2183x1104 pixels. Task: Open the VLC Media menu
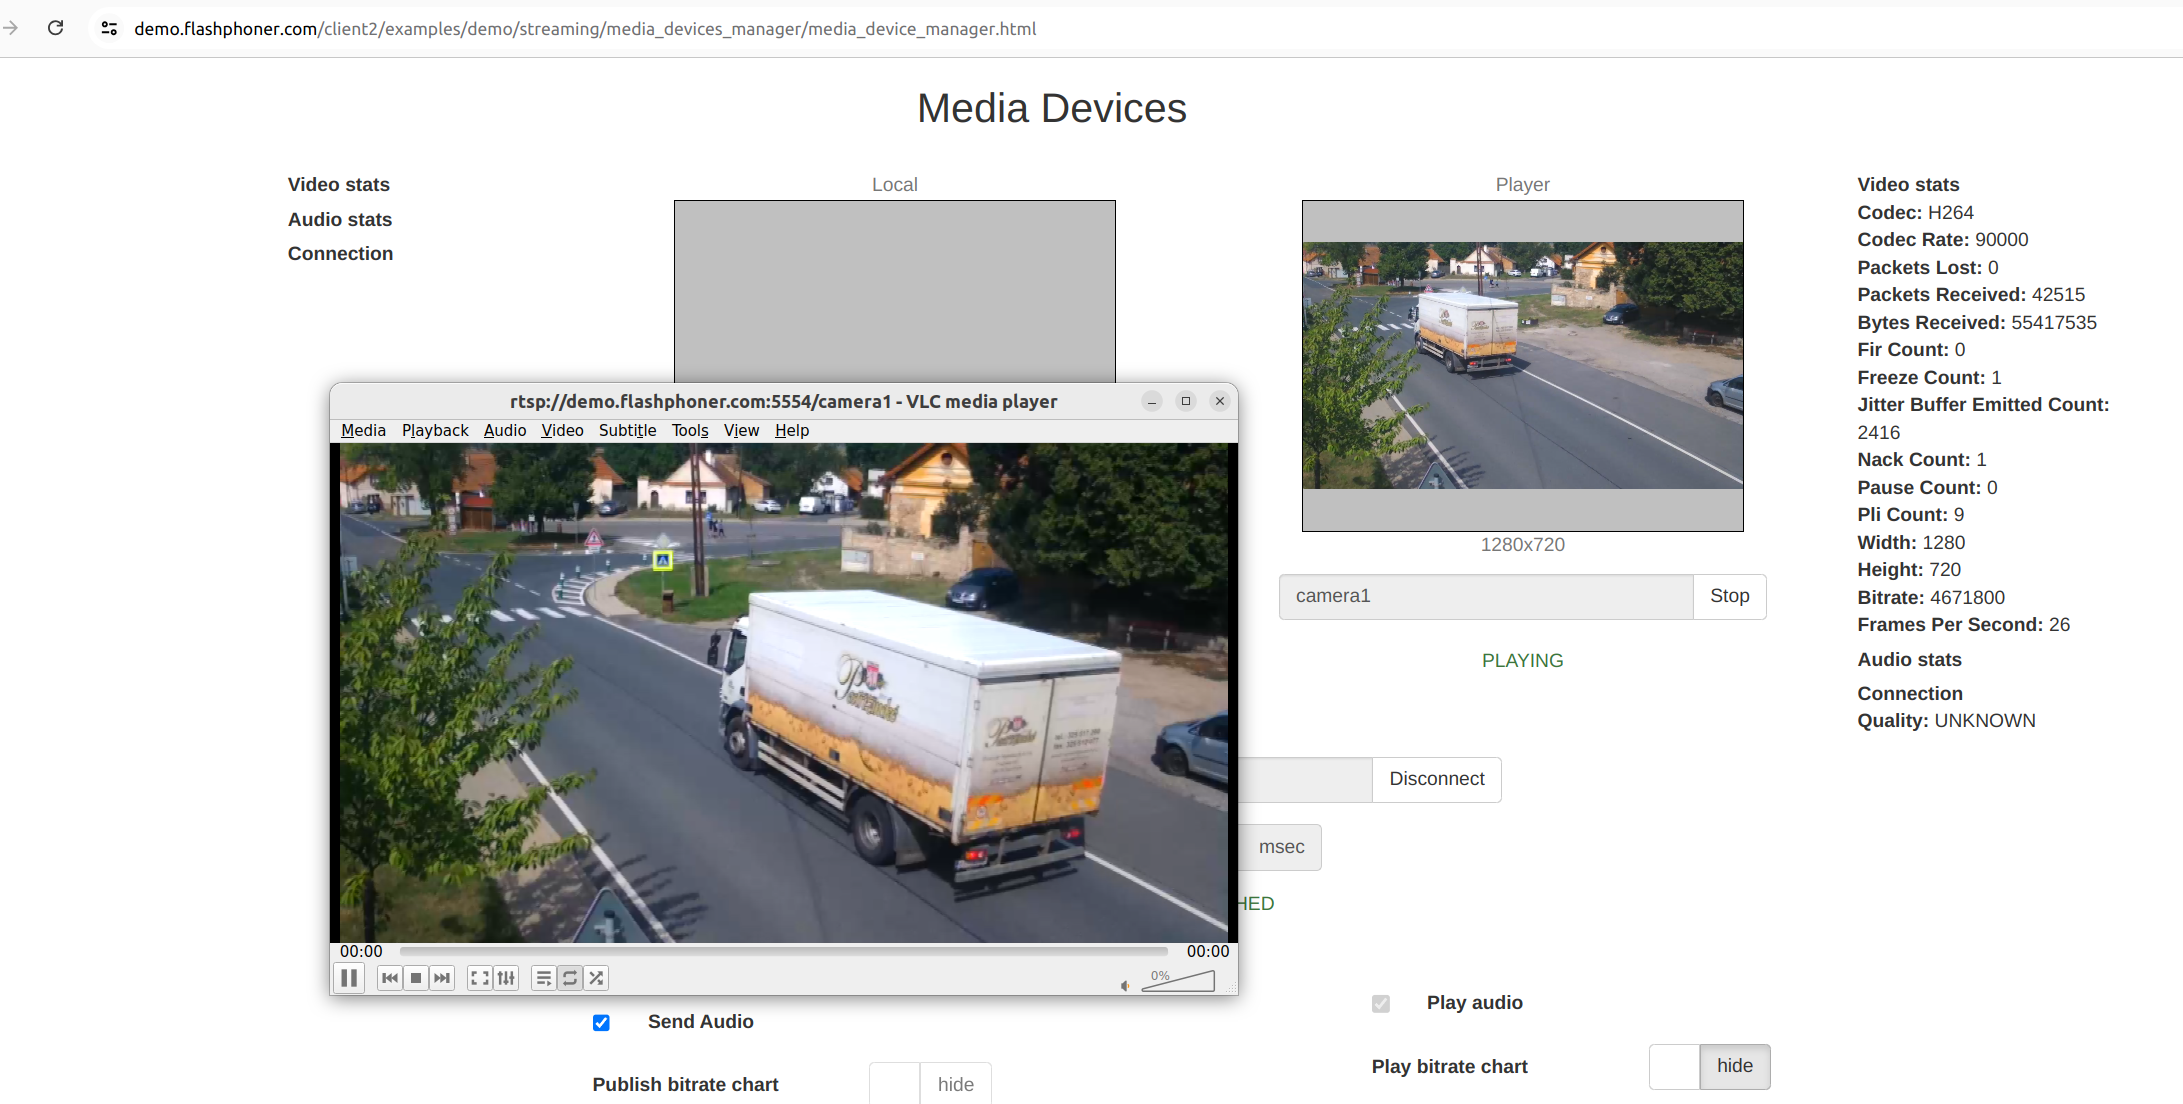(x=363, y=430)
